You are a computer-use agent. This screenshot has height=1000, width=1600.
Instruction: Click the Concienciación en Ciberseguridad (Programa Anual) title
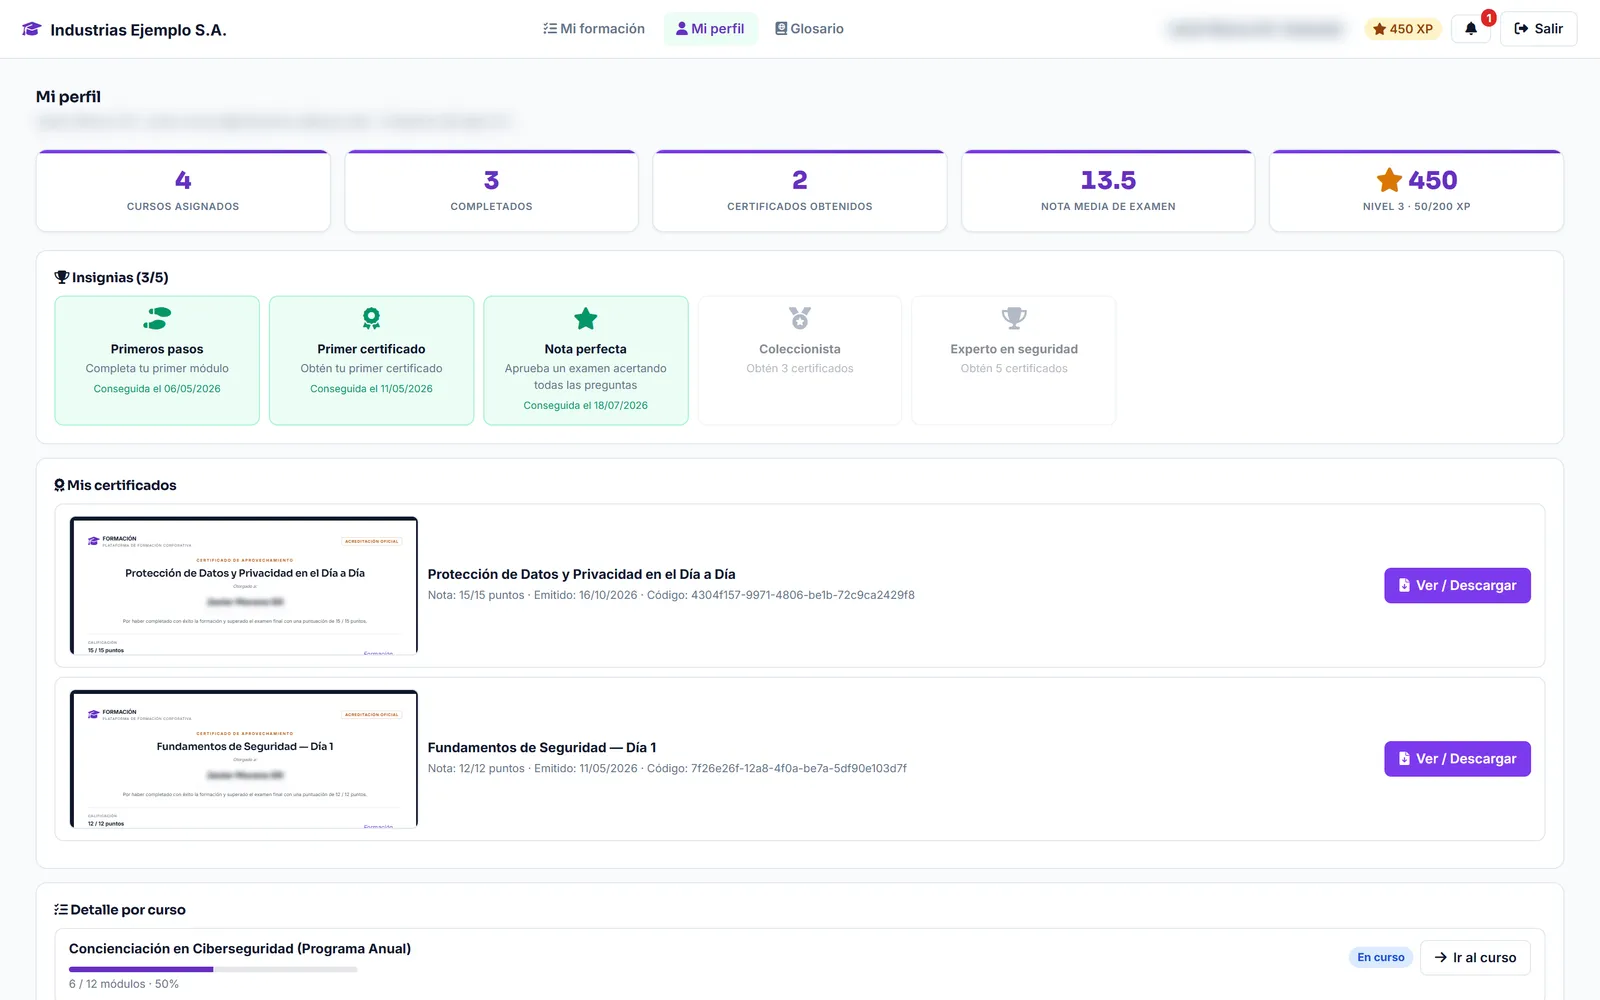[240, 949]
